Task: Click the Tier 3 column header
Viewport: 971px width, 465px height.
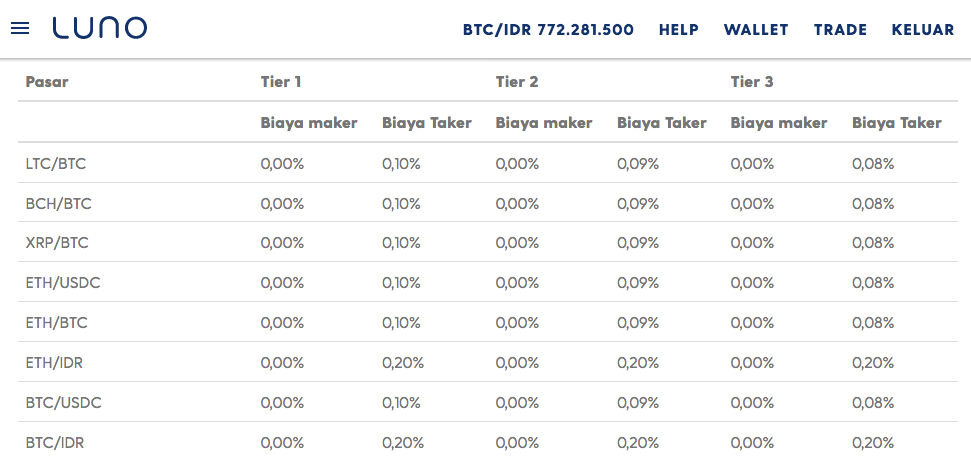Action: point(752,82)
